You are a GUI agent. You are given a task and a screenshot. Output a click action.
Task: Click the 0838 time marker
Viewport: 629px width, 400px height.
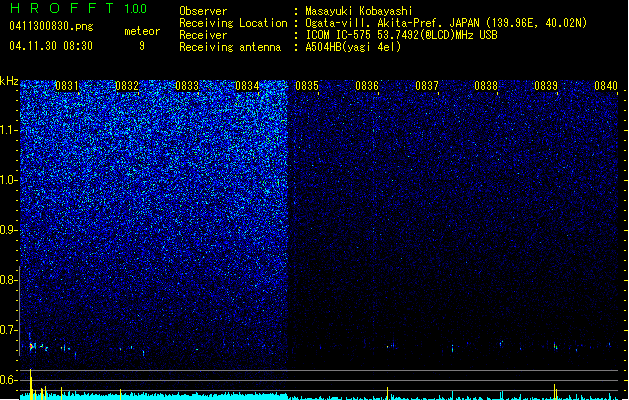click(486, 86)
